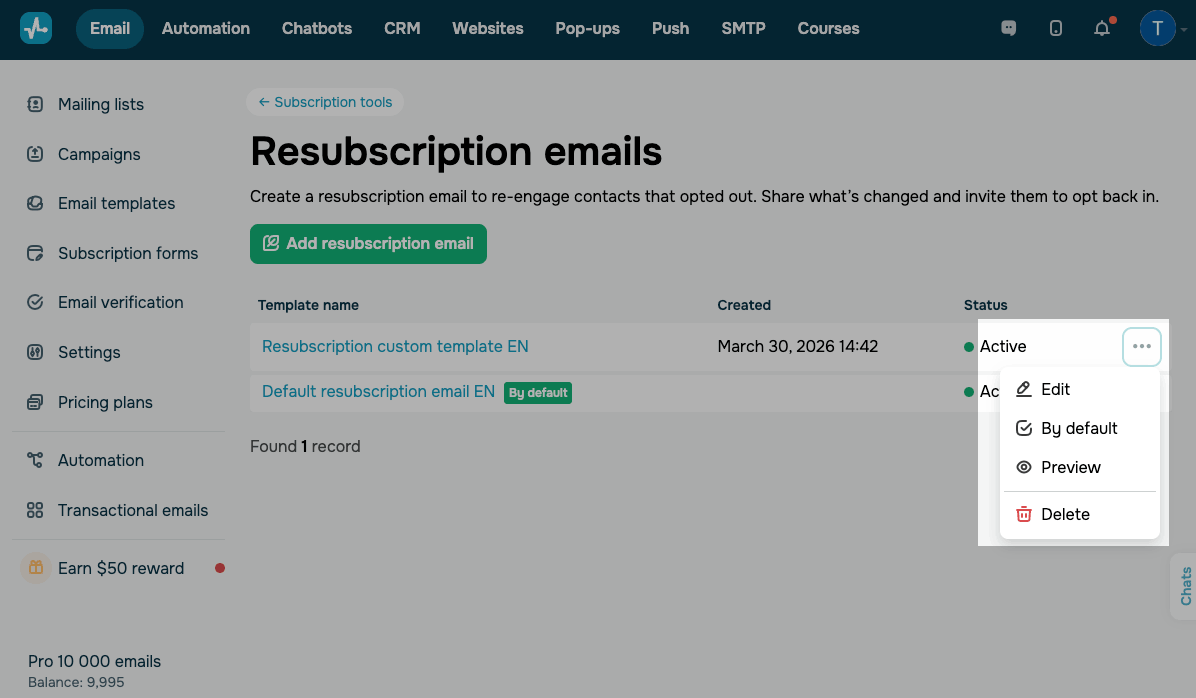Click Add resubscription email button

pos(368,244)
